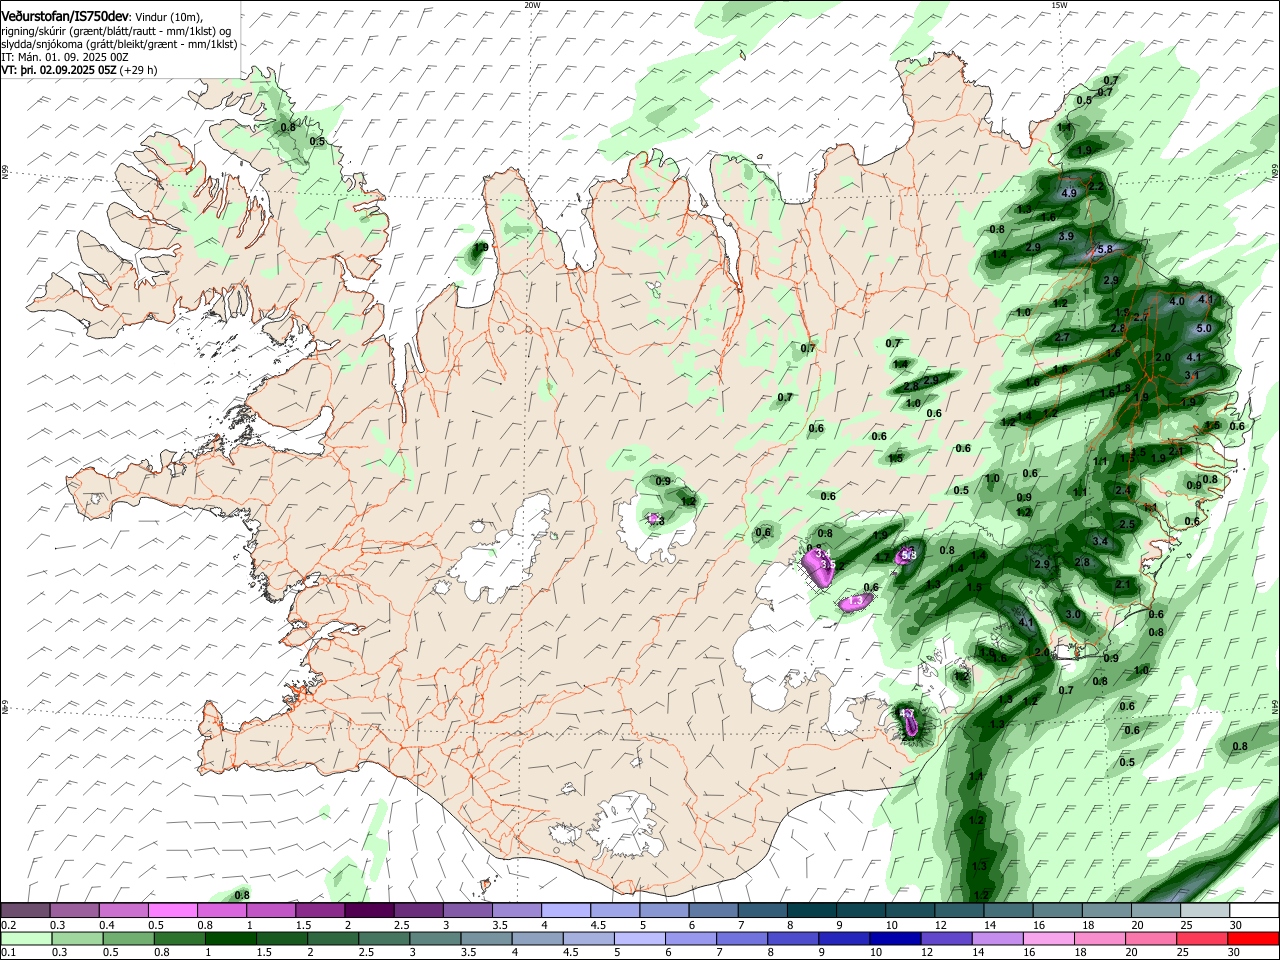Click the 3.1 precipitation value on the map
Viewport: 1280px width, 960px height.
tap(1192, 375)
